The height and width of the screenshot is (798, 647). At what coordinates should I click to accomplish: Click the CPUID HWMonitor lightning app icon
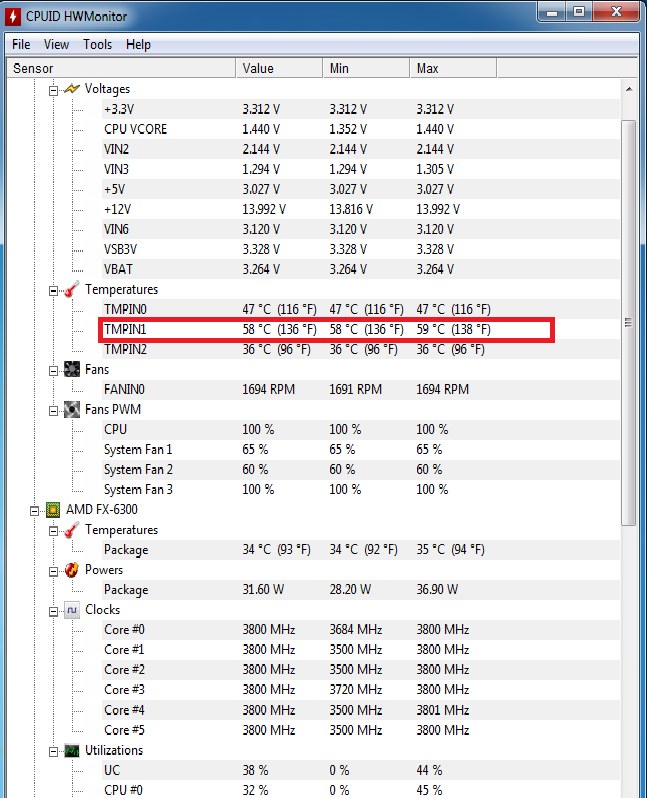(13, 16)
